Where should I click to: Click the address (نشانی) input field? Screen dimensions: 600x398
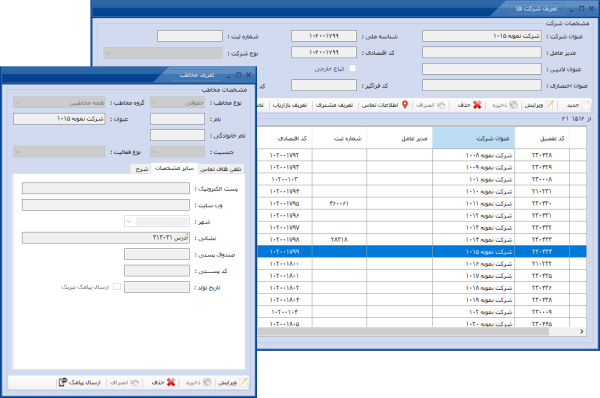(106, 238)
